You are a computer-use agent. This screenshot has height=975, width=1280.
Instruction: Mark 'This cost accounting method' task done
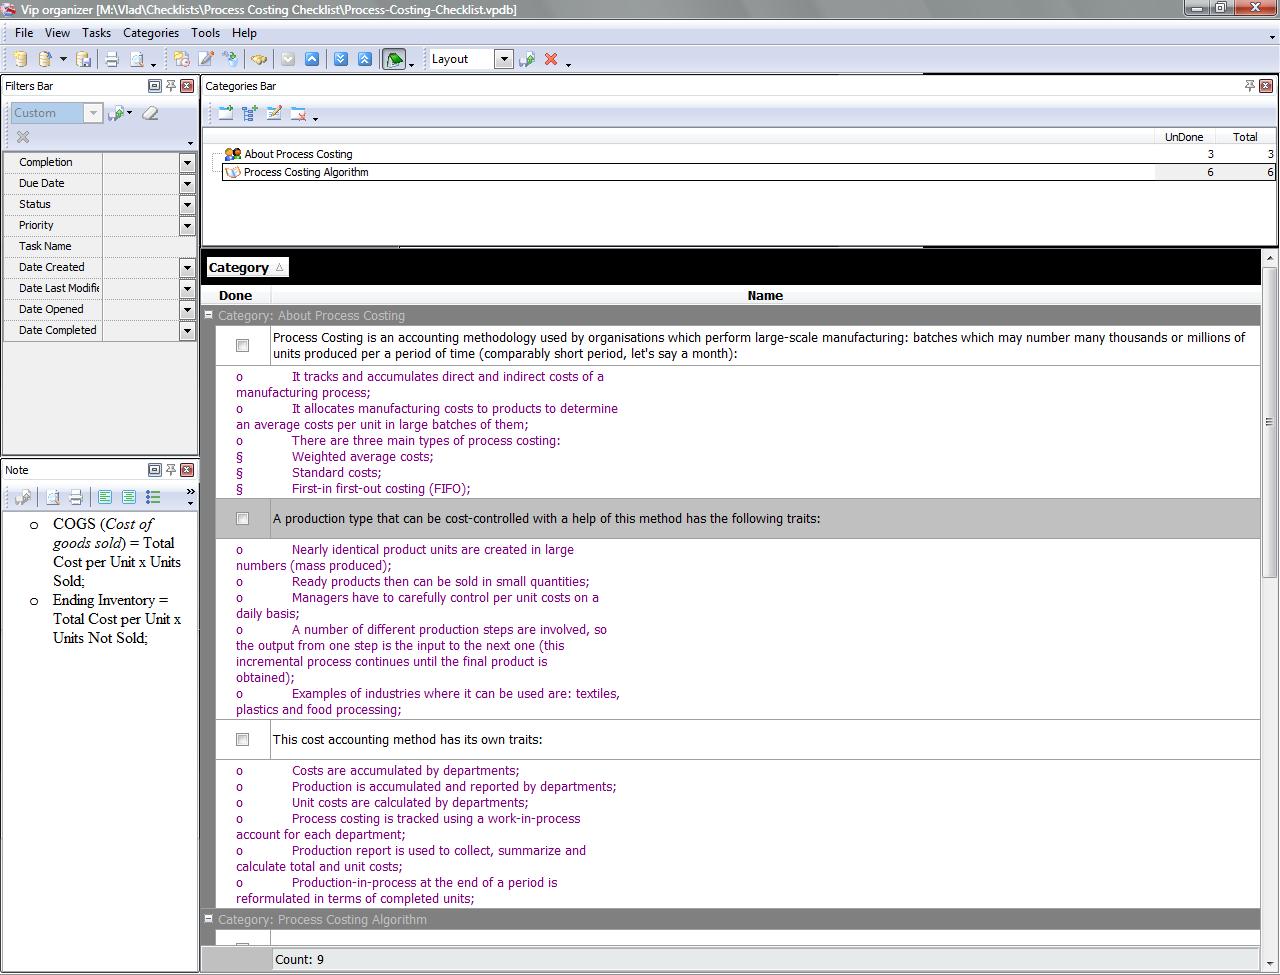coord(242,739)
